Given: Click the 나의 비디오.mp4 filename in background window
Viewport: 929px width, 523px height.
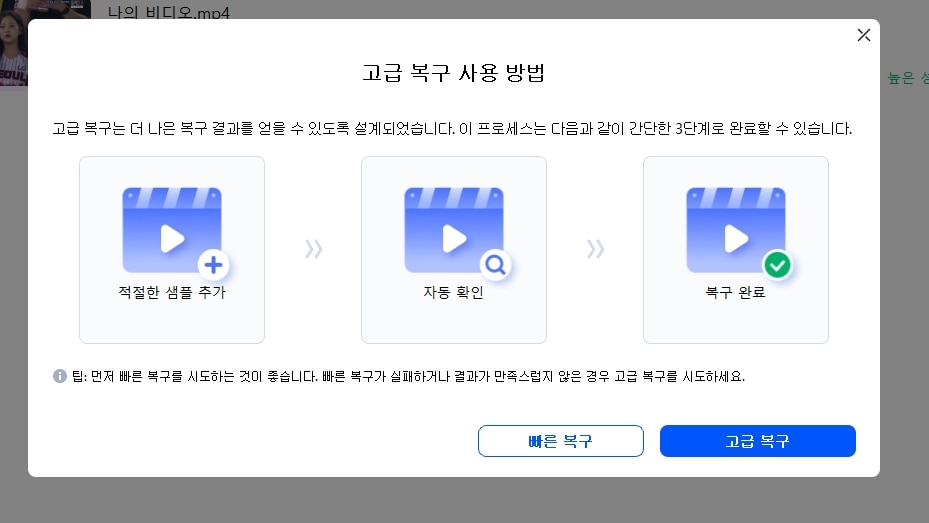Looking at the screenshot, I should 168,11.
